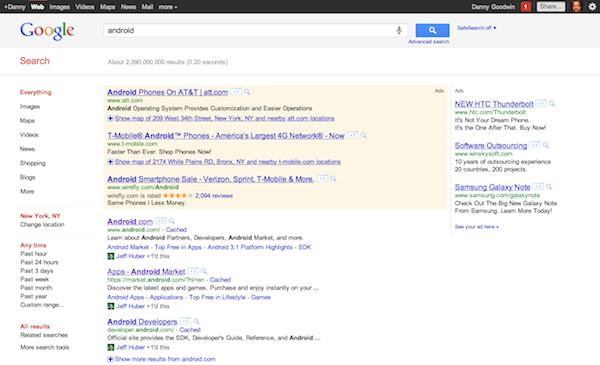
Task: Filter results to Past 24 hours
Action: 39,262
